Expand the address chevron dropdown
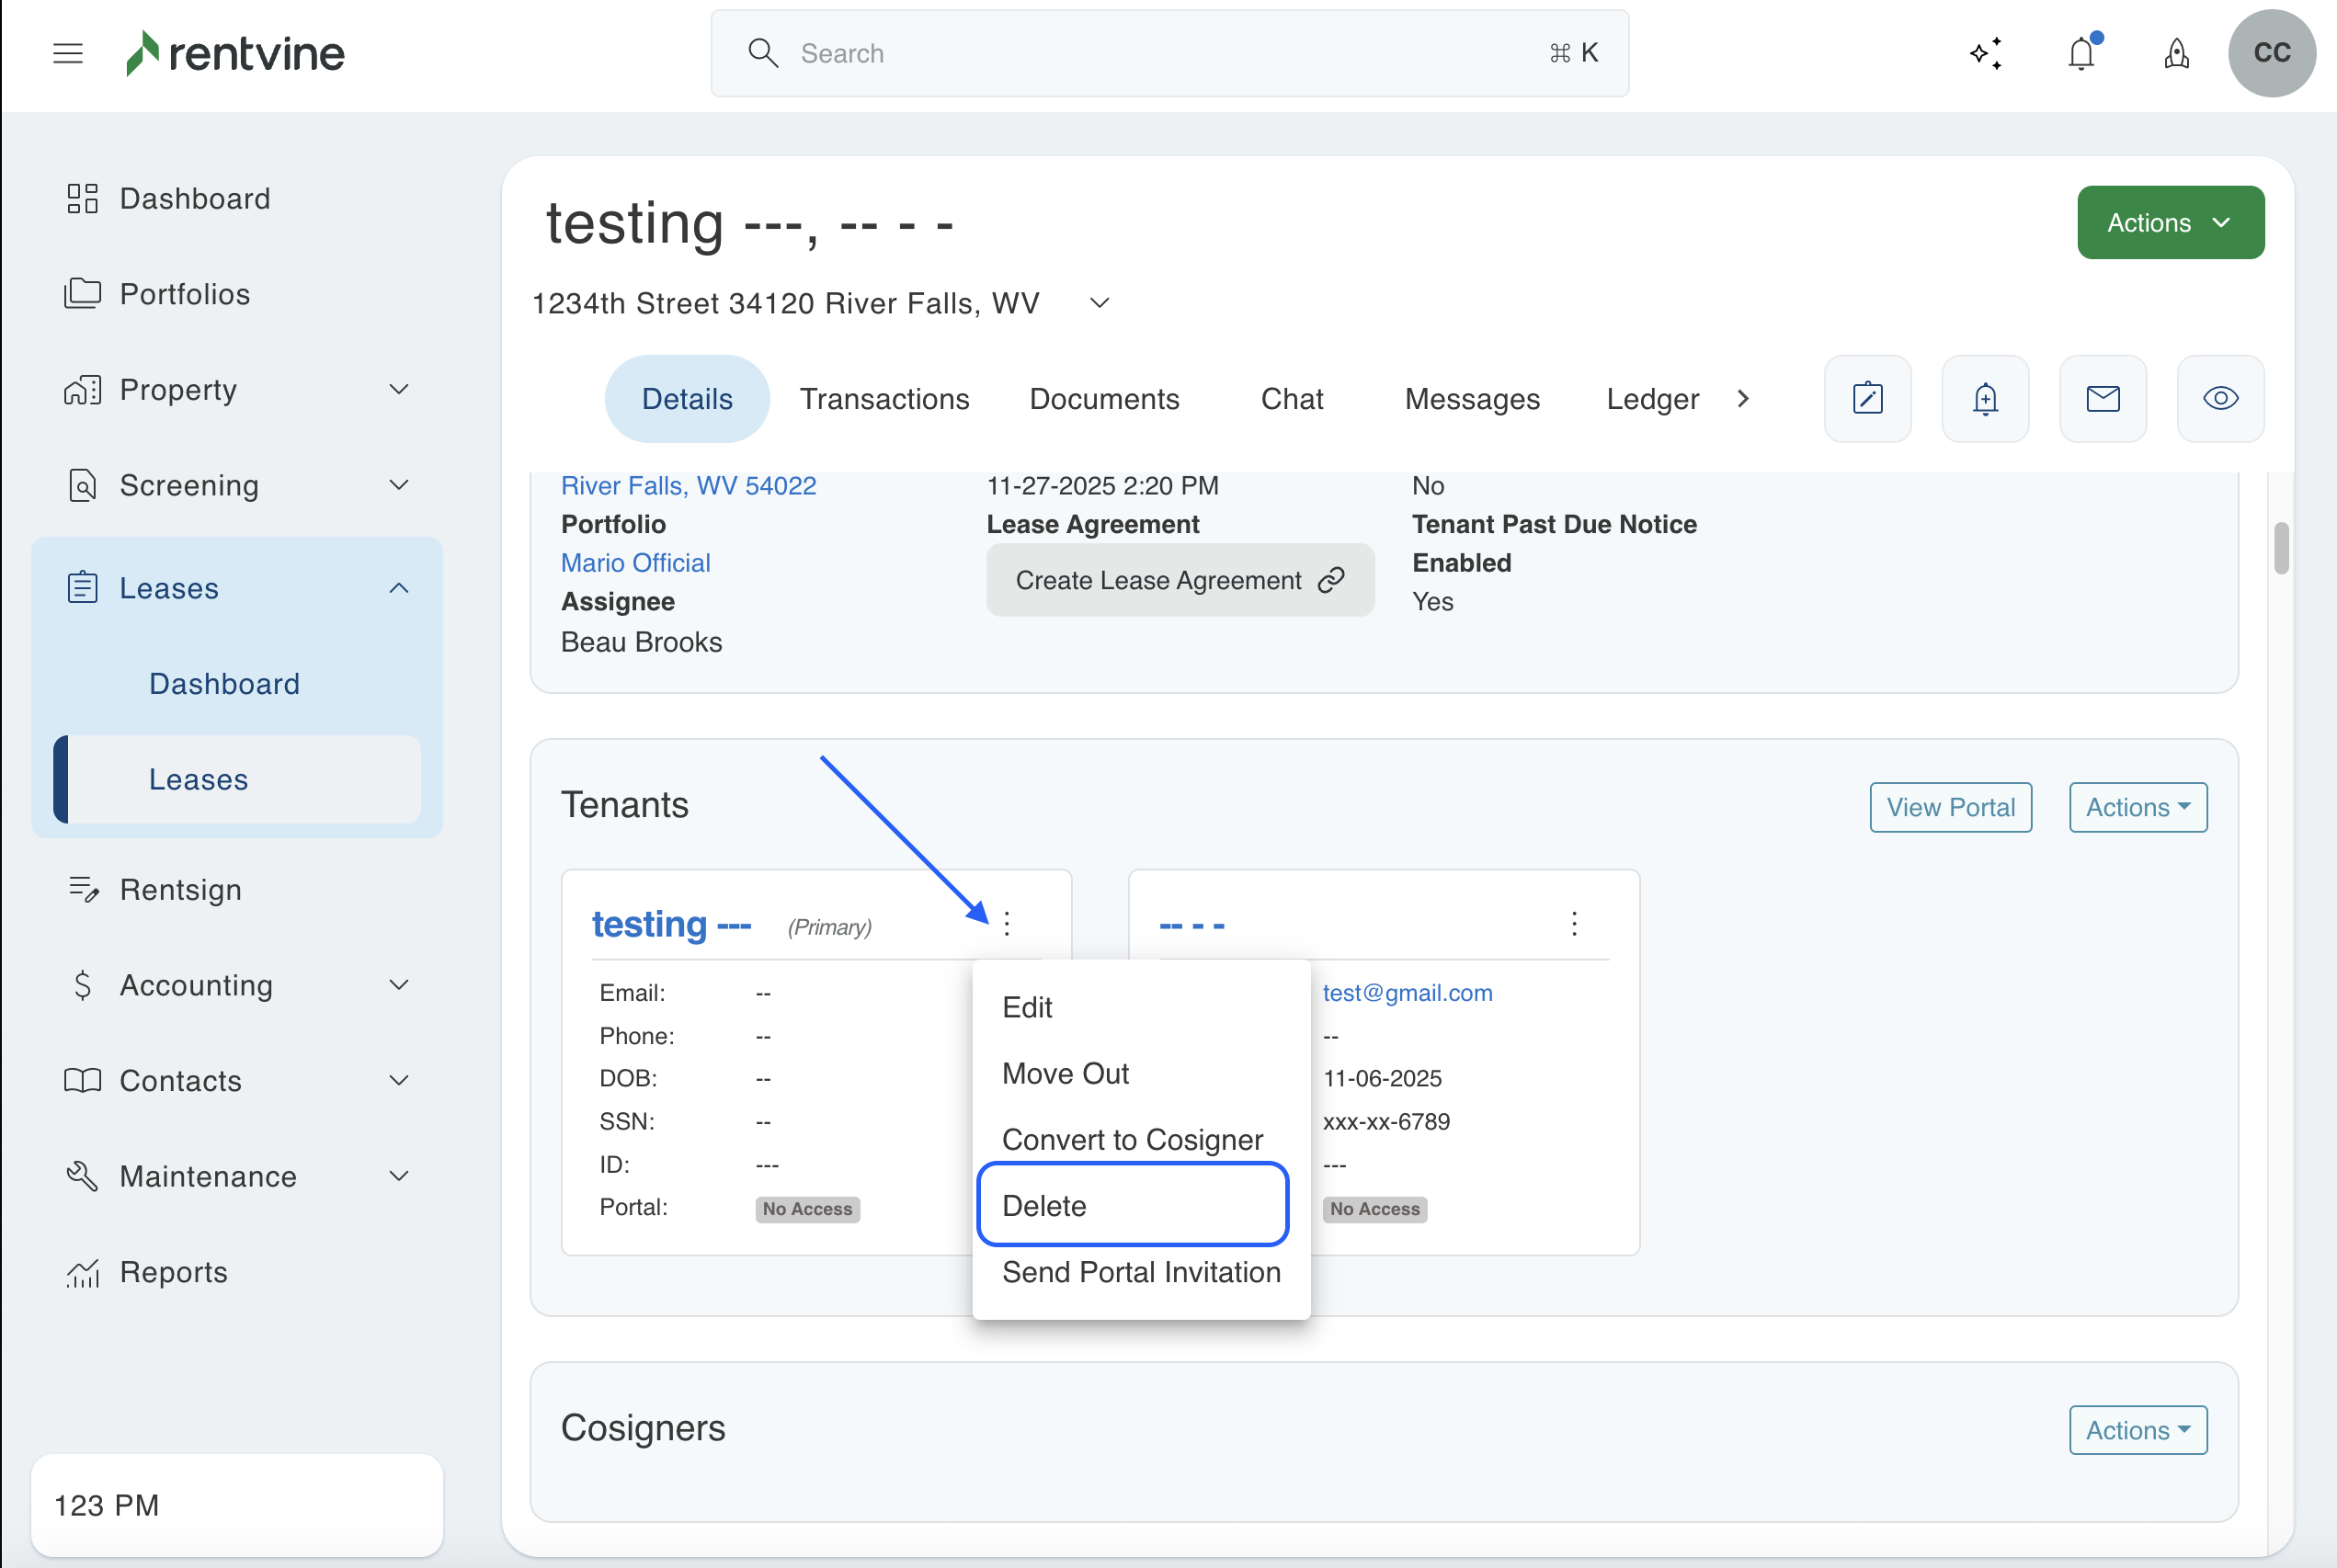Viewport: 2337px width, 1568px height. point(1099,303)
